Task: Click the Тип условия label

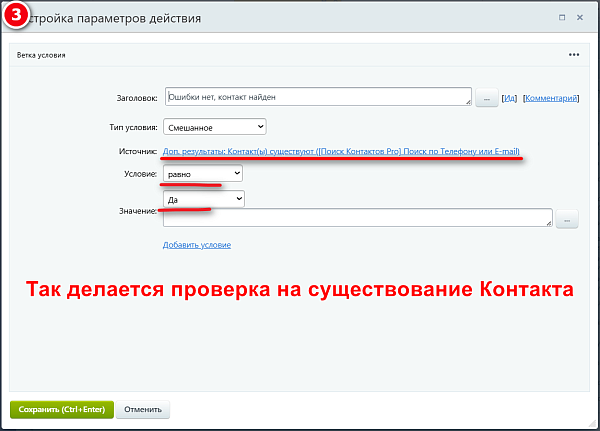Action: pyautogui.click(x=133, y=127)
